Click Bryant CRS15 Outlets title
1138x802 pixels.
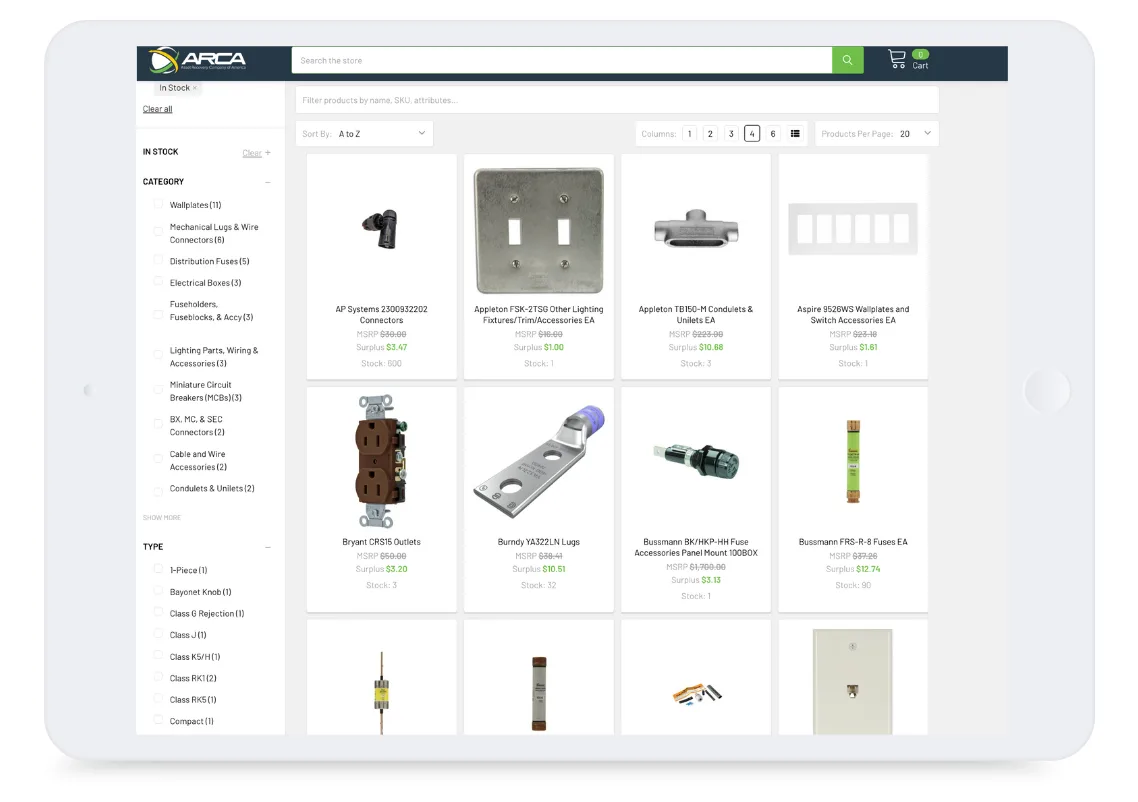(382, 542)
